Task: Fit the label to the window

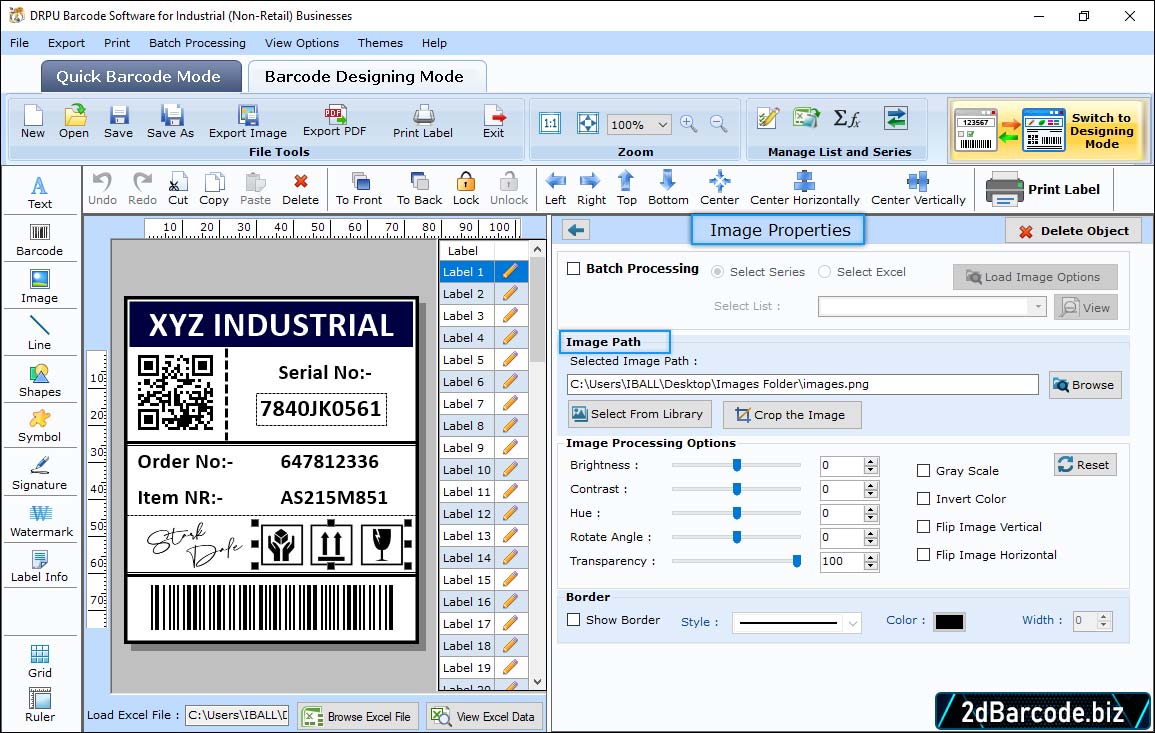Action: [588, 123]
